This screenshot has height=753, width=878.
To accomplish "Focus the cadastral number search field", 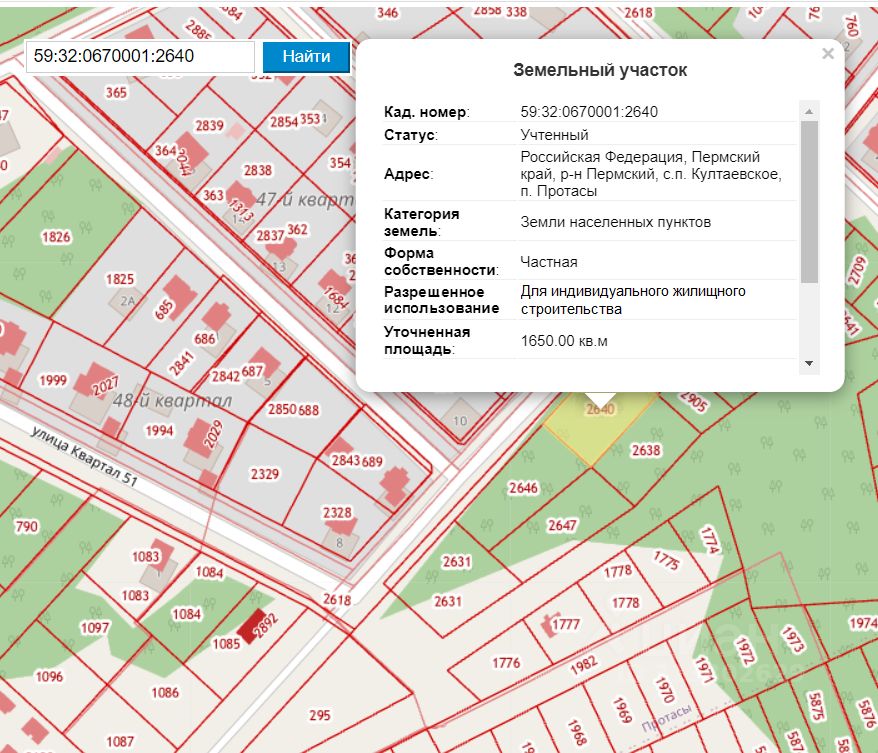I will (x=140, y=57).
